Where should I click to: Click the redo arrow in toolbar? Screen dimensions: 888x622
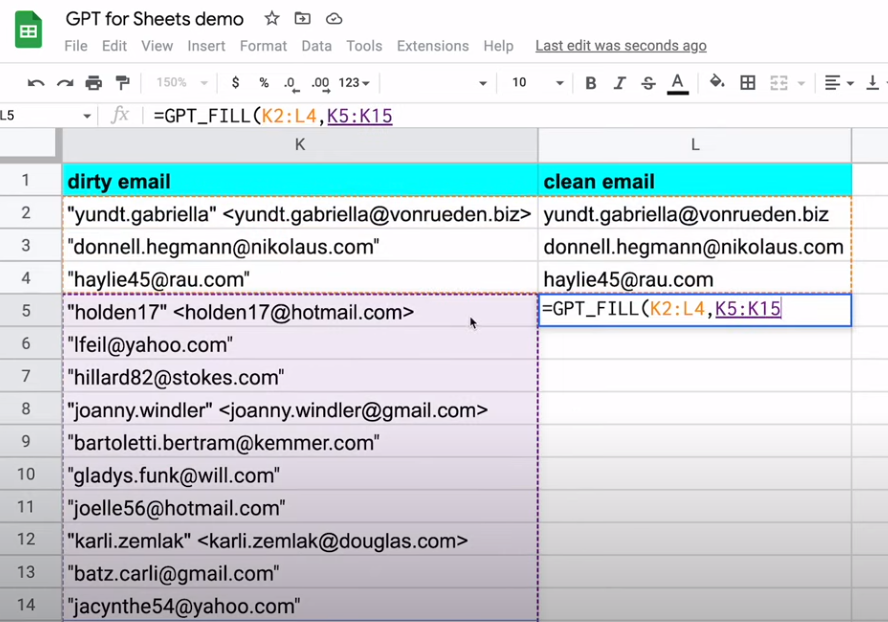coord(65,83)
